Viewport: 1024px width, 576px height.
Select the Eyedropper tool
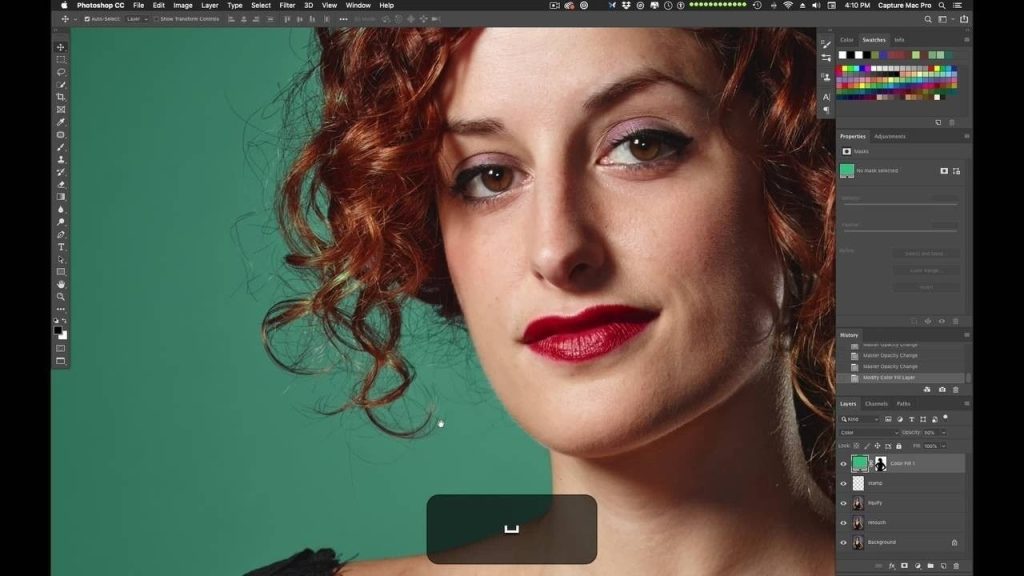click(x=61, y=122)
